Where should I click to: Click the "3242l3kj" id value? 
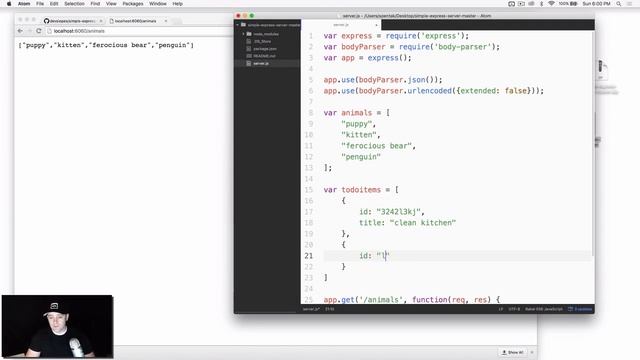[x=398, y=211]
